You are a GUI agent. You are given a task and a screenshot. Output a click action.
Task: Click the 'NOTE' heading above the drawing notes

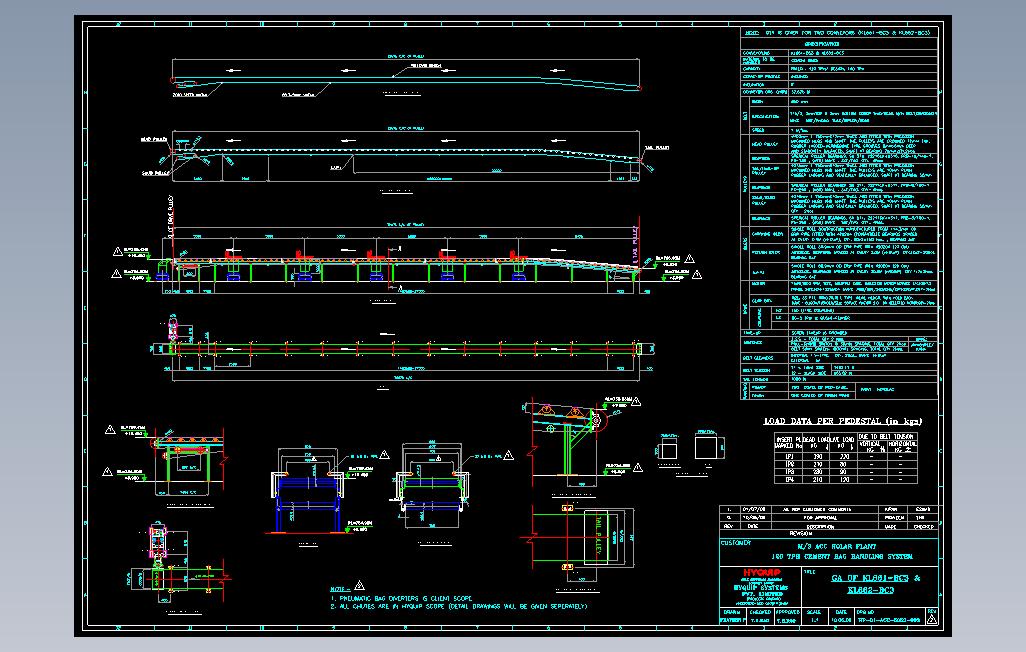click(338, 589)
